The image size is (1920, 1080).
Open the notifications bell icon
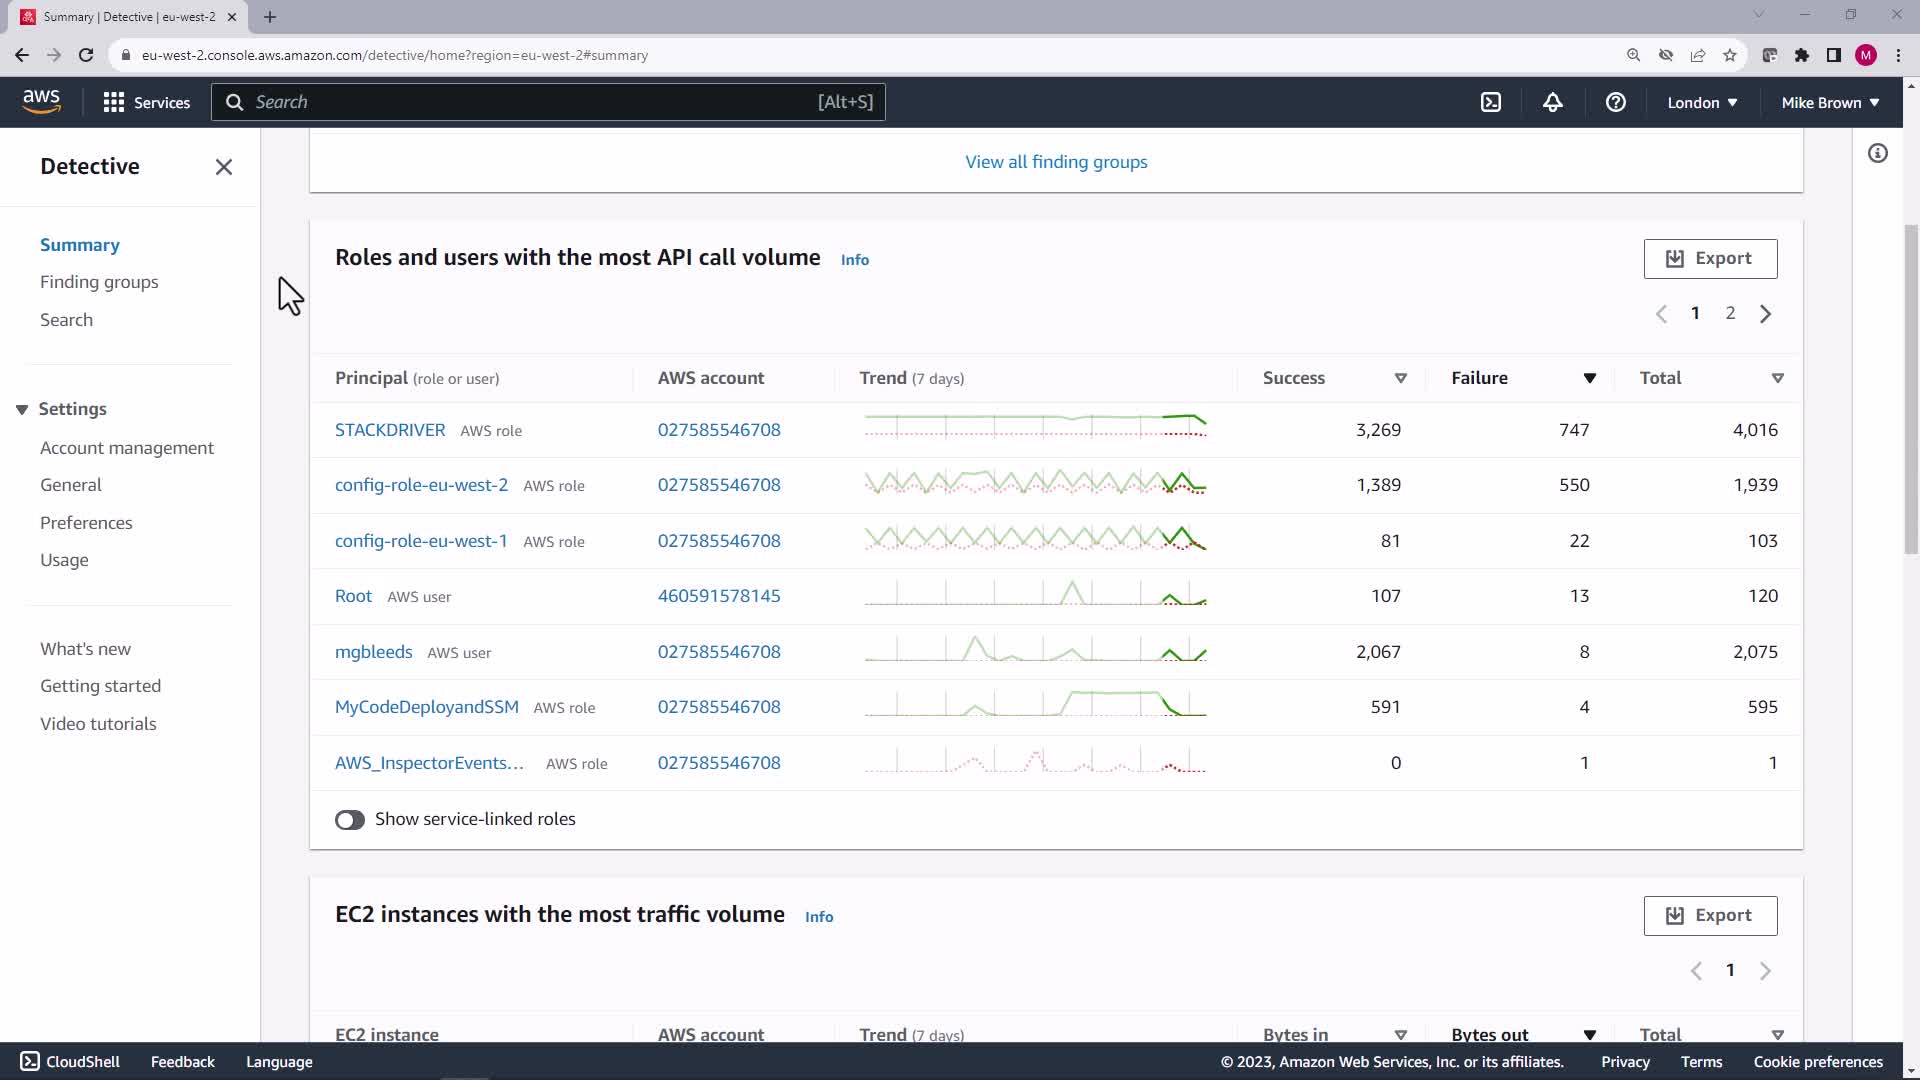click(1553, 102)
